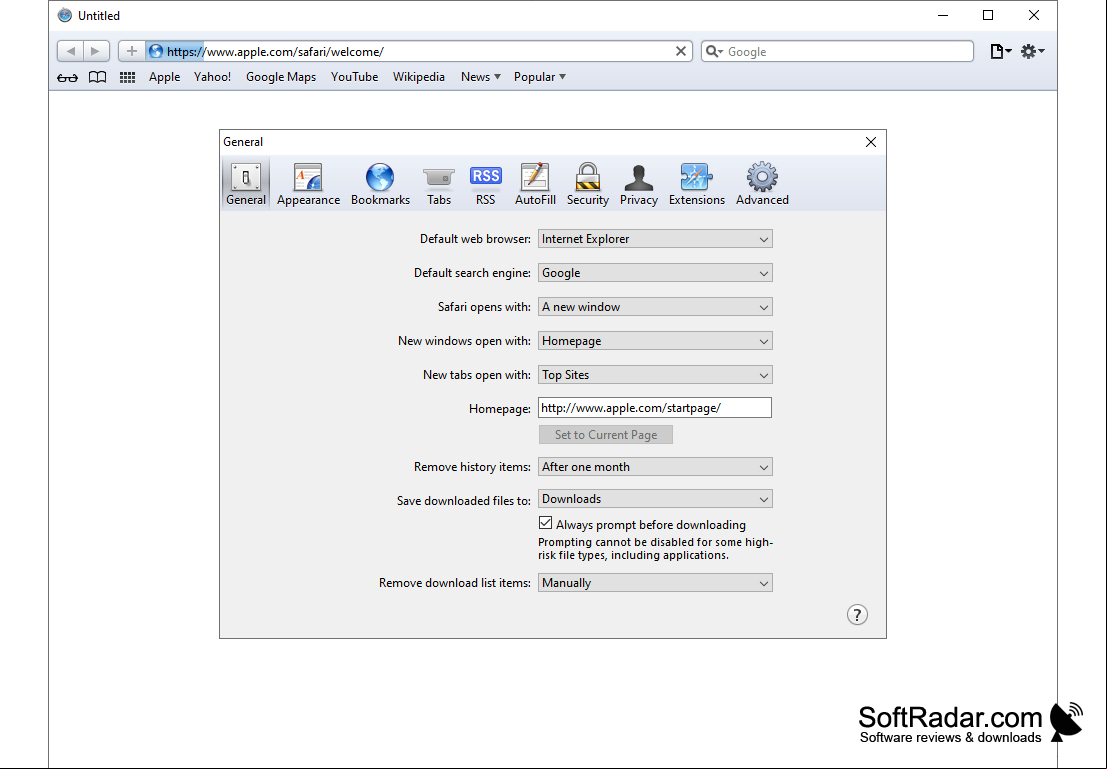This screenshot has height=769, width=1107.
Task: Expand the Popular bookmarks folder
Action: tap(540, 77)
